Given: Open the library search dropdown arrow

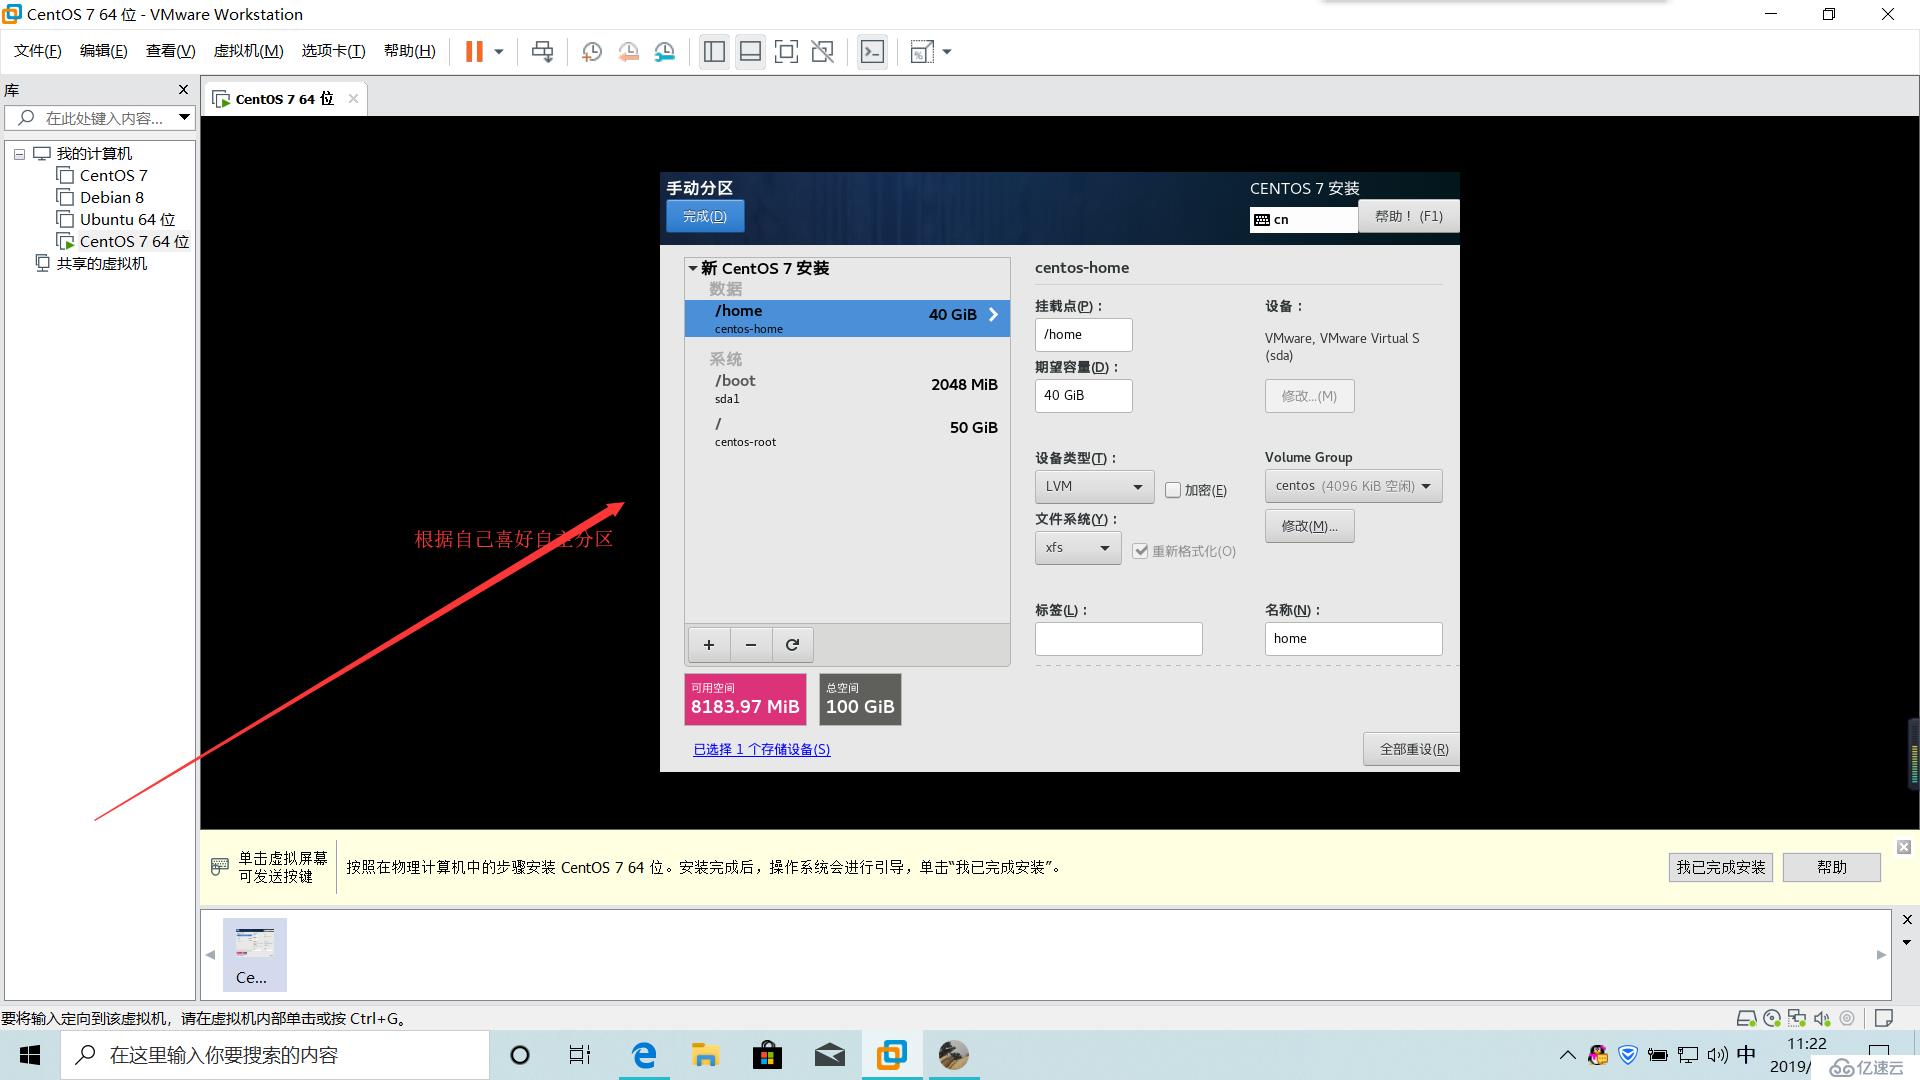Looking at the screenshot, I should coord(185,118).
